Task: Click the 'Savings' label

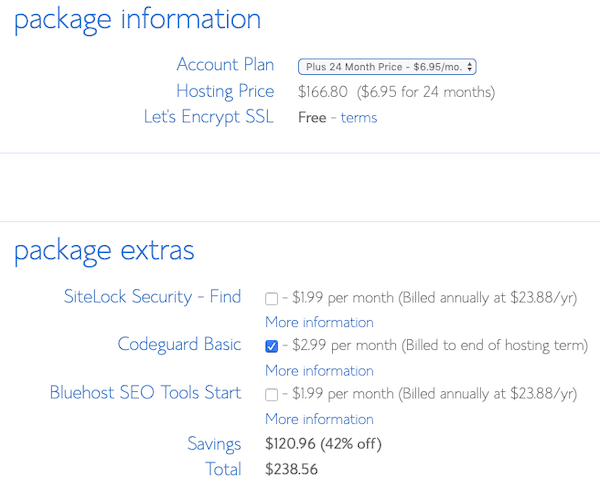Action: [214, 444]
